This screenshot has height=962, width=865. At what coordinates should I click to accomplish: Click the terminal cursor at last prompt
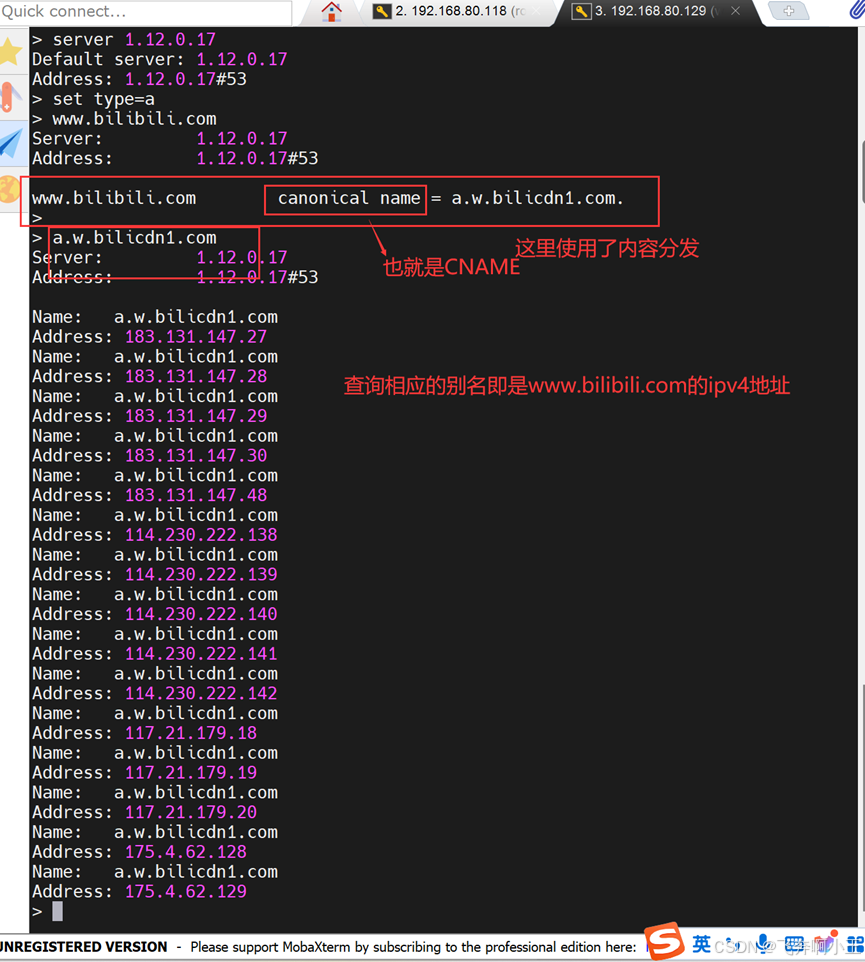[x=57, y=911]
